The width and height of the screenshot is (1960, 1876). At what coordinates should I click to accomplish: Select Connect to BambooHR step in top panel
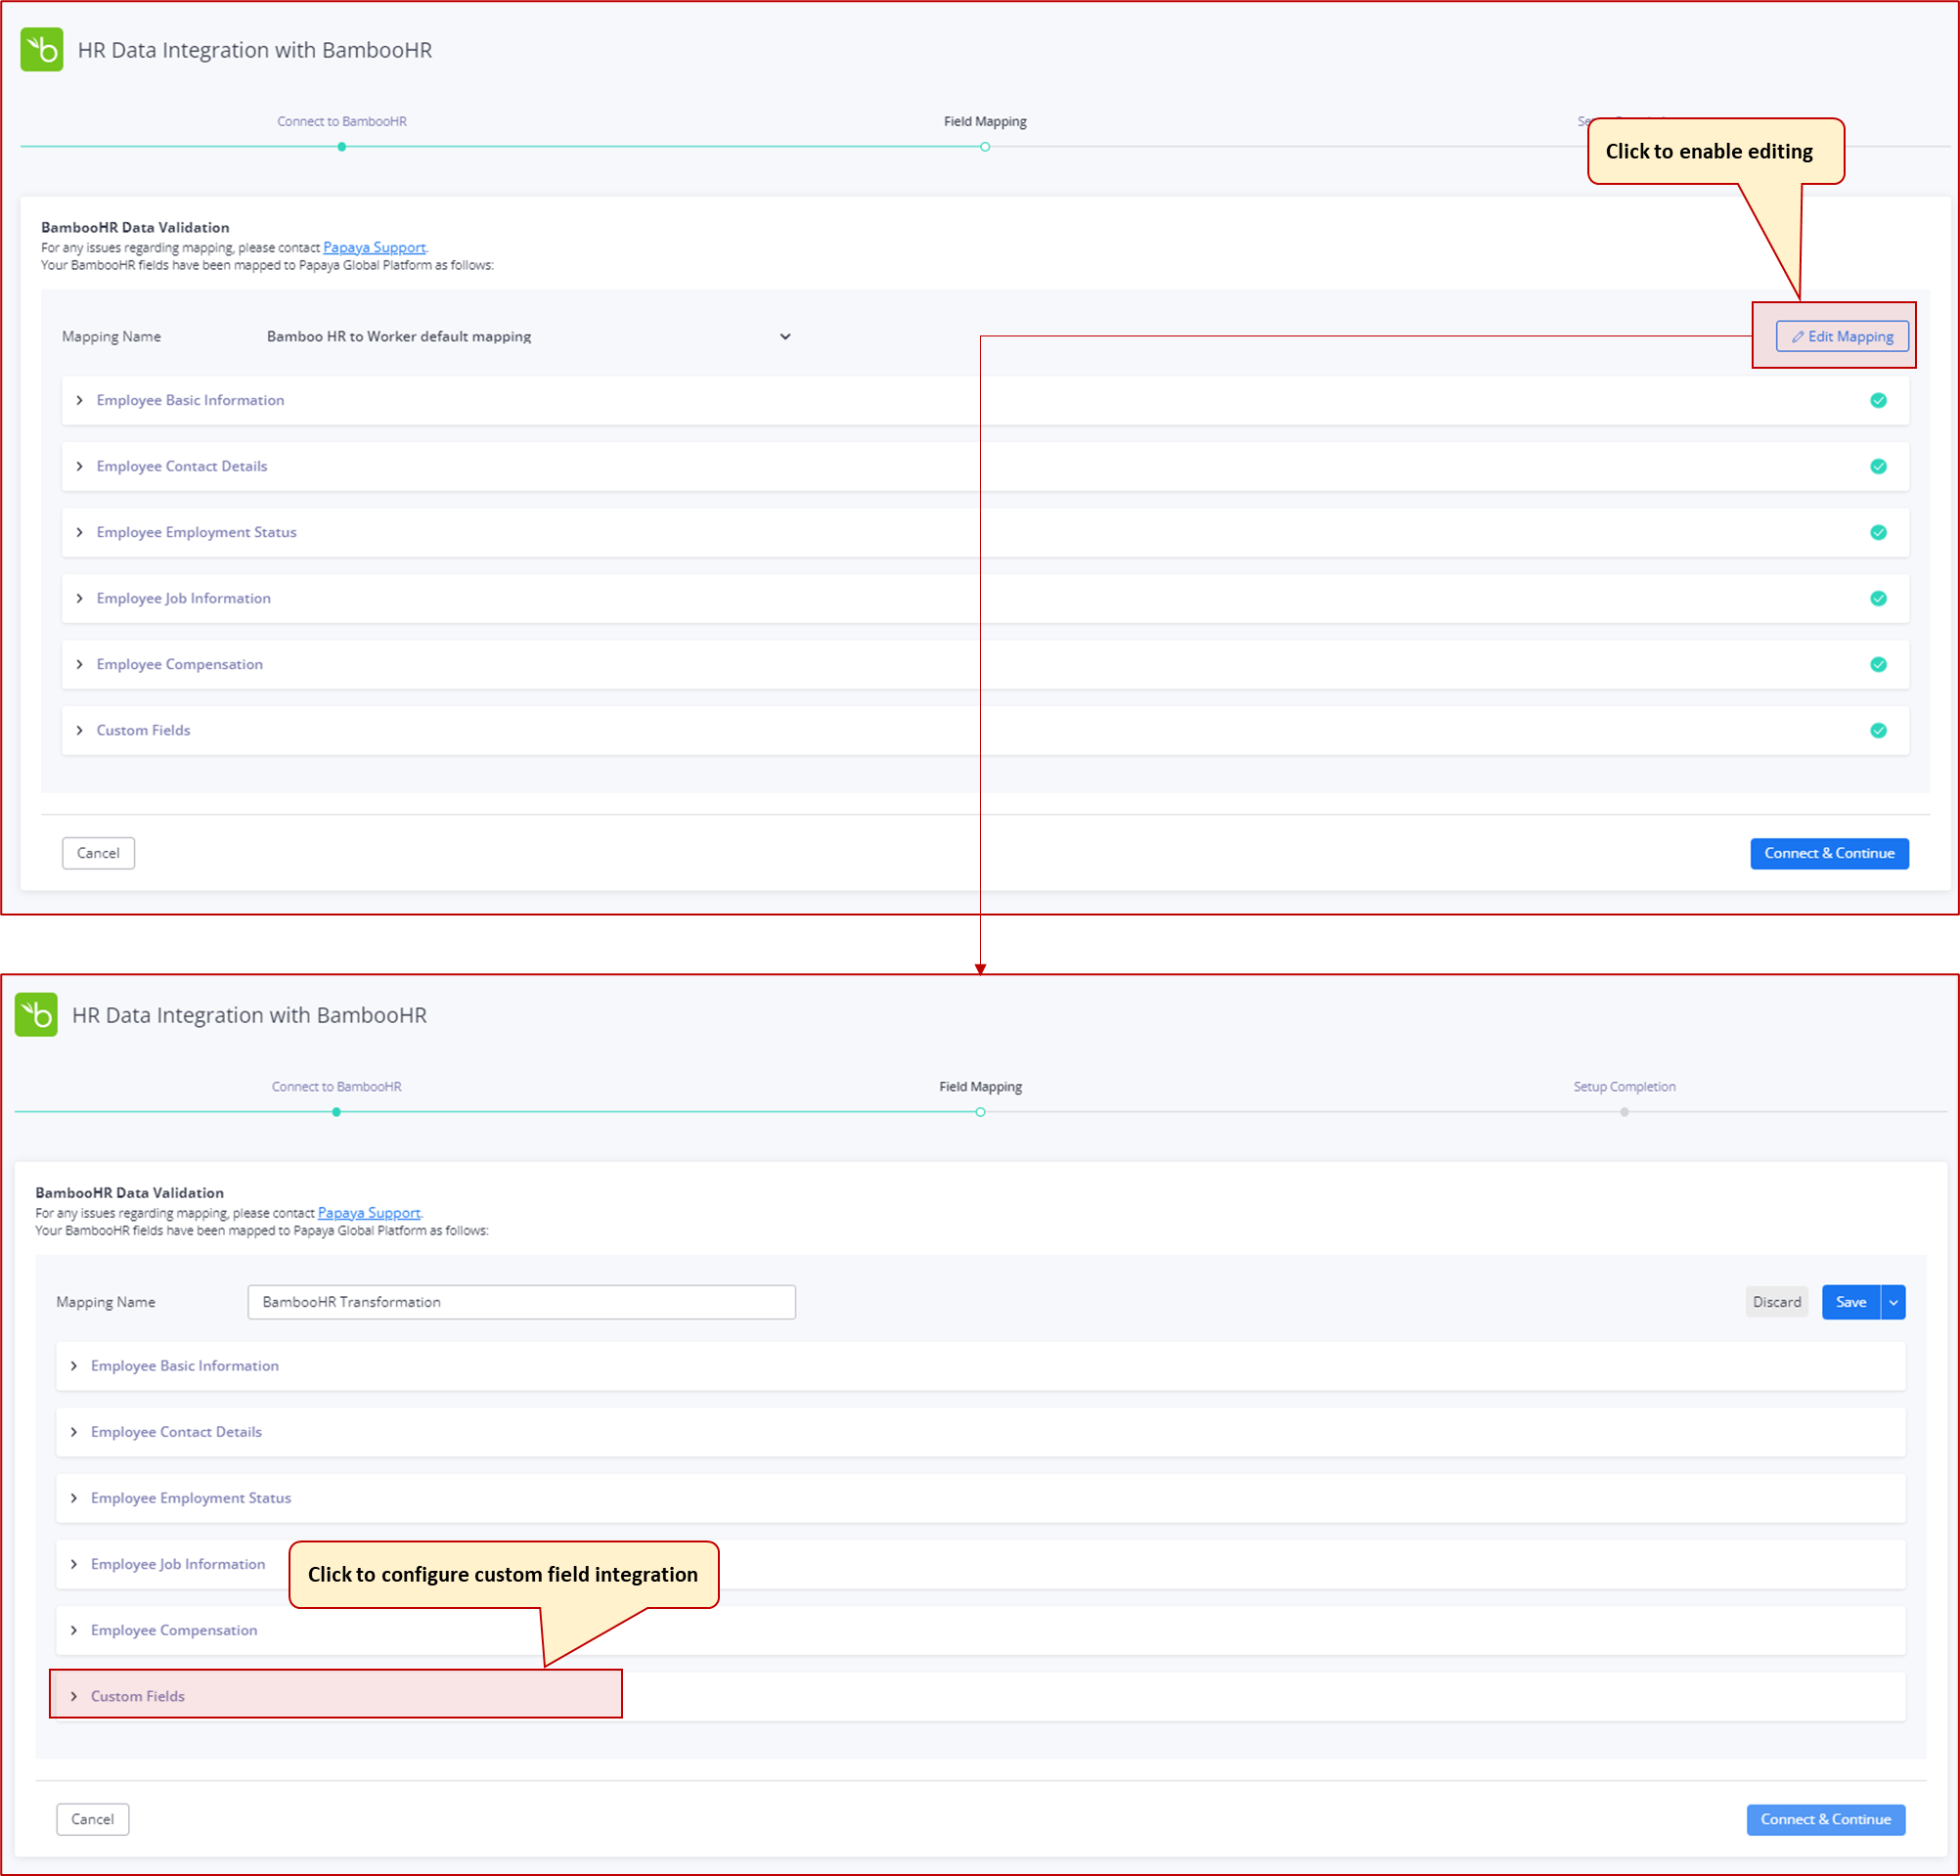pos(342,121)
